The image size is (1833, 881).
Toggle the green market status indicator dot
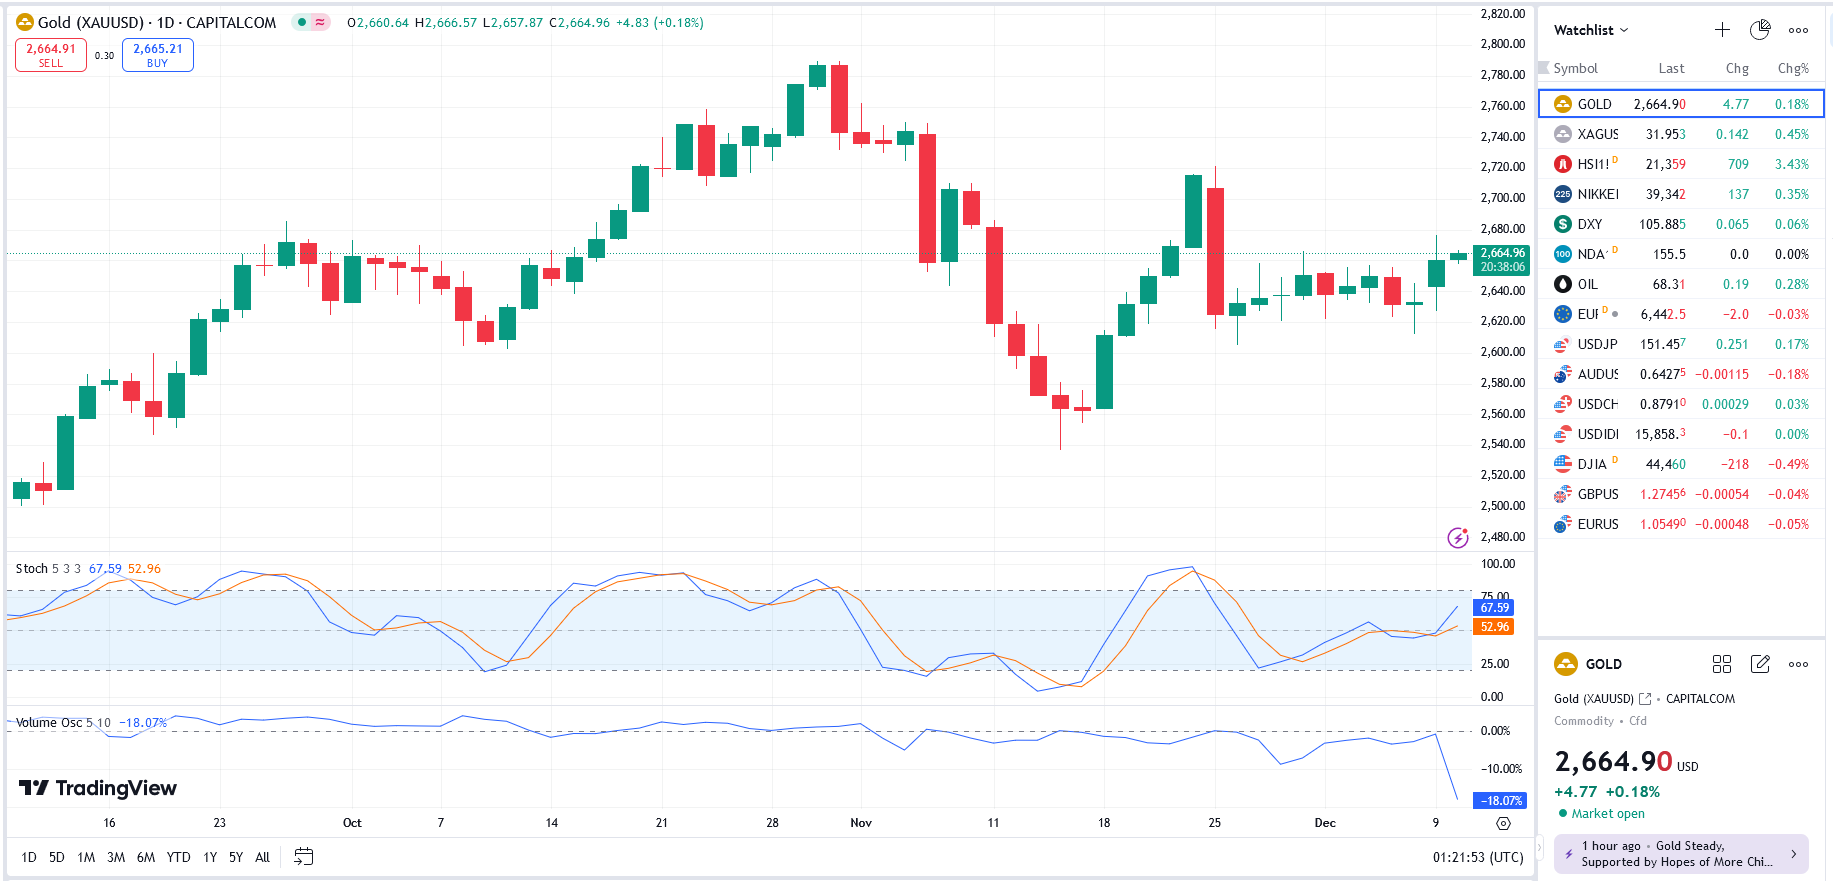click(302, 22)
